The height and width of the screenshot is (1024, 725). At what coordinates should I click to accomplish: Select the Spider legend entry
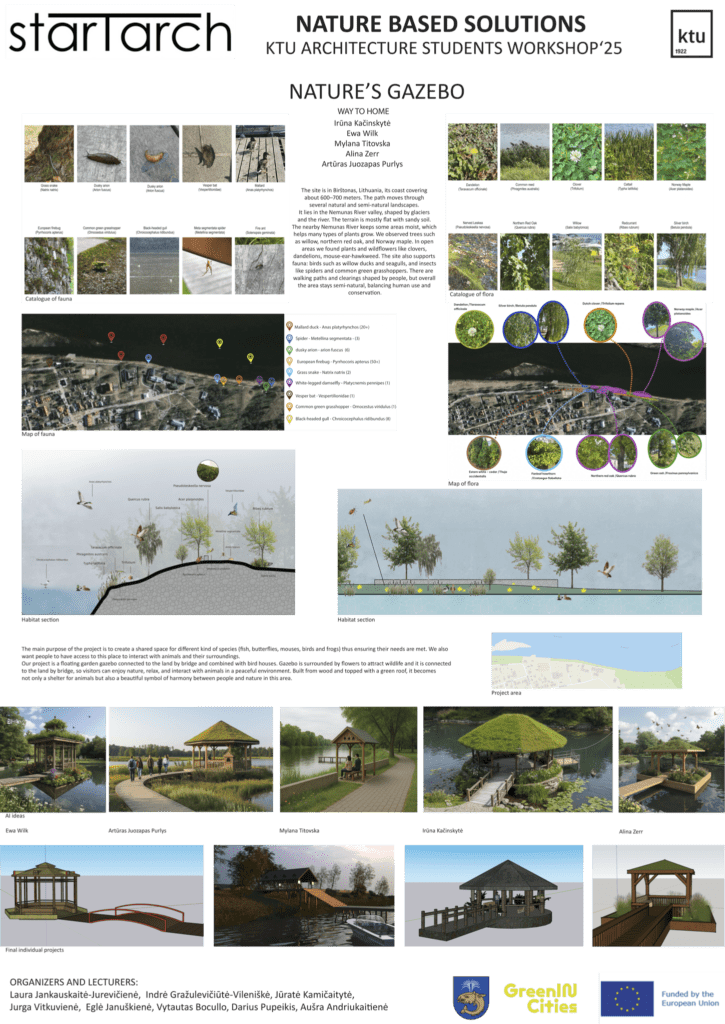pyautogui.click(x=338, y=338)
